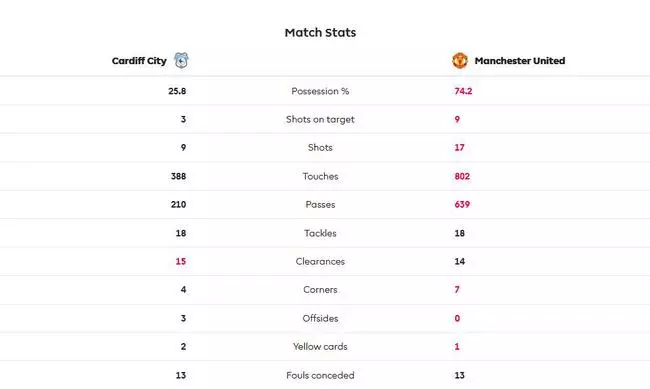Screen dimensions: 650x389
Task: Select the Cardiff City team name
Action: coord(139,61)
